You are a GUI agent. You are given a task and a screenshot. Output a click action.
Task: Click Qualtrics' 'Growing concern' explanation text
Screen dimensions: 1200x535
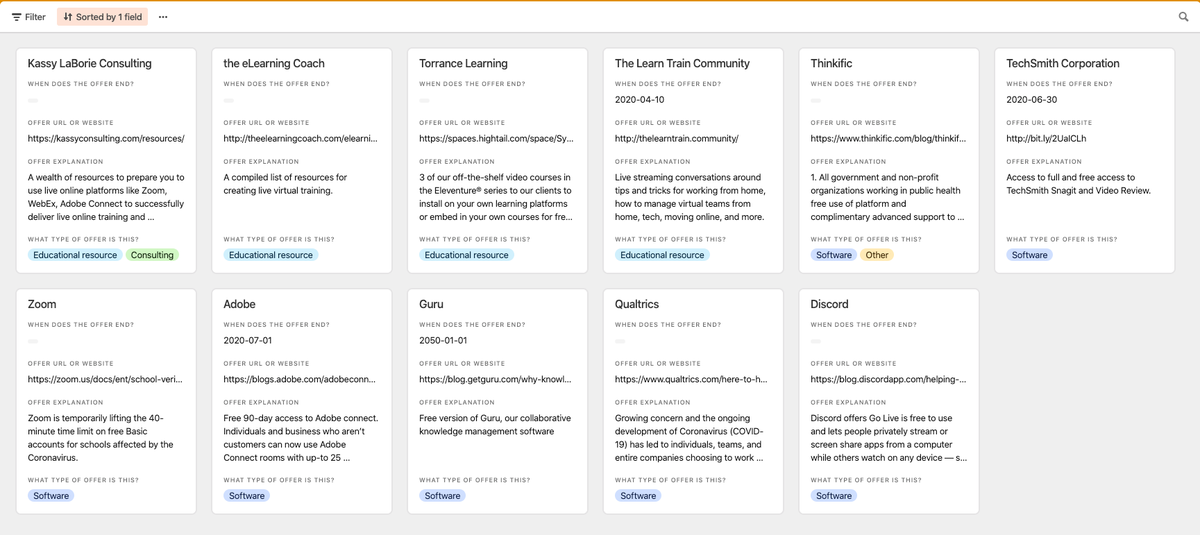(690, 438)
